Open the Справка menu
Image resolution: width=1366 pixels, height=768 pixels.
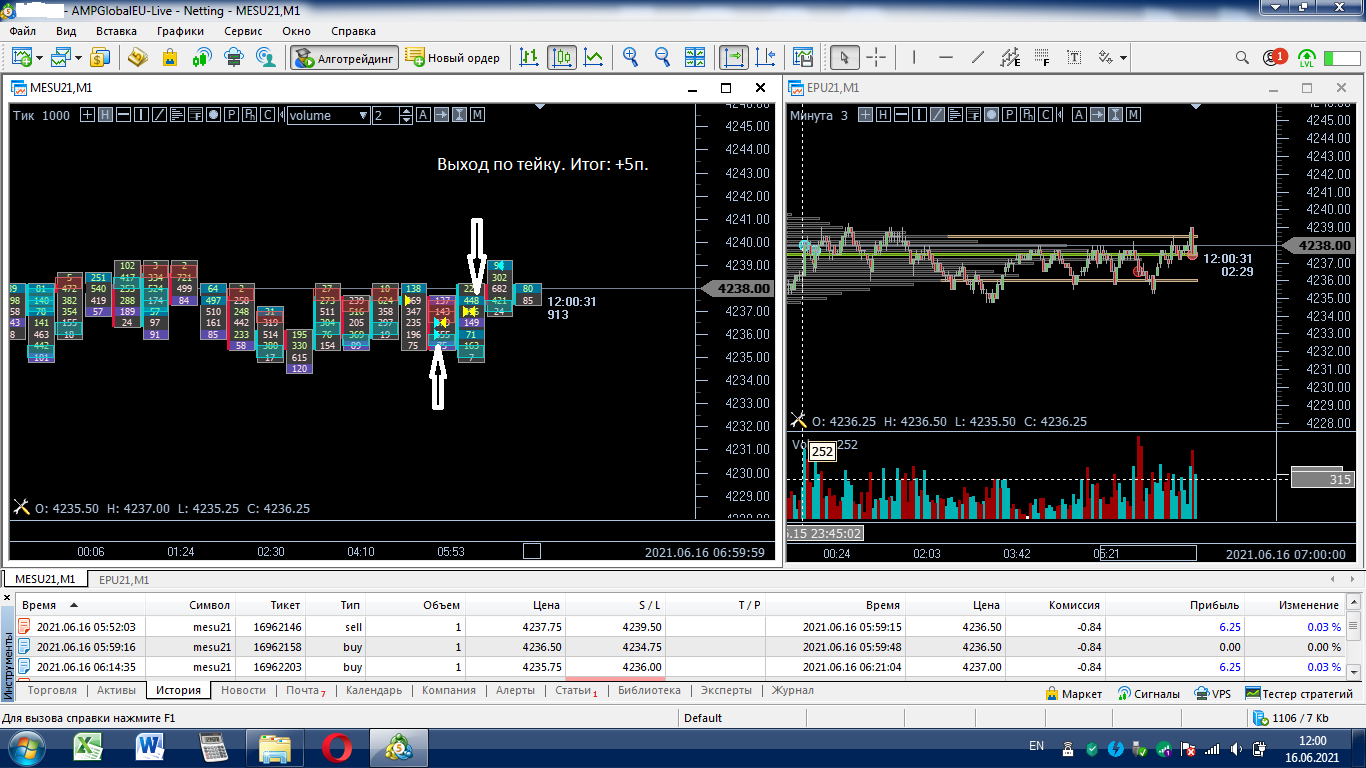coord(353,31)
